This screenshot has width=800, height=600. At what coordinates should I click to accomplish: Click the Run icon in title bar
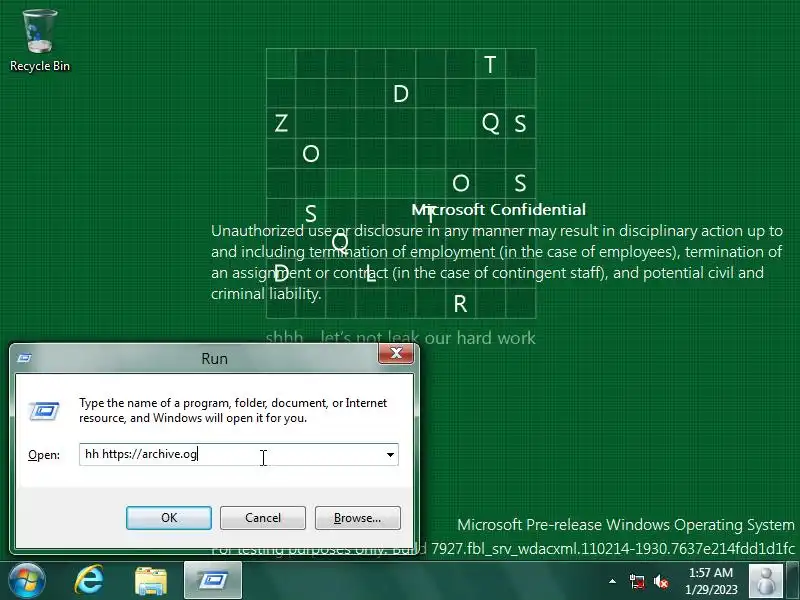pos(24,358)
